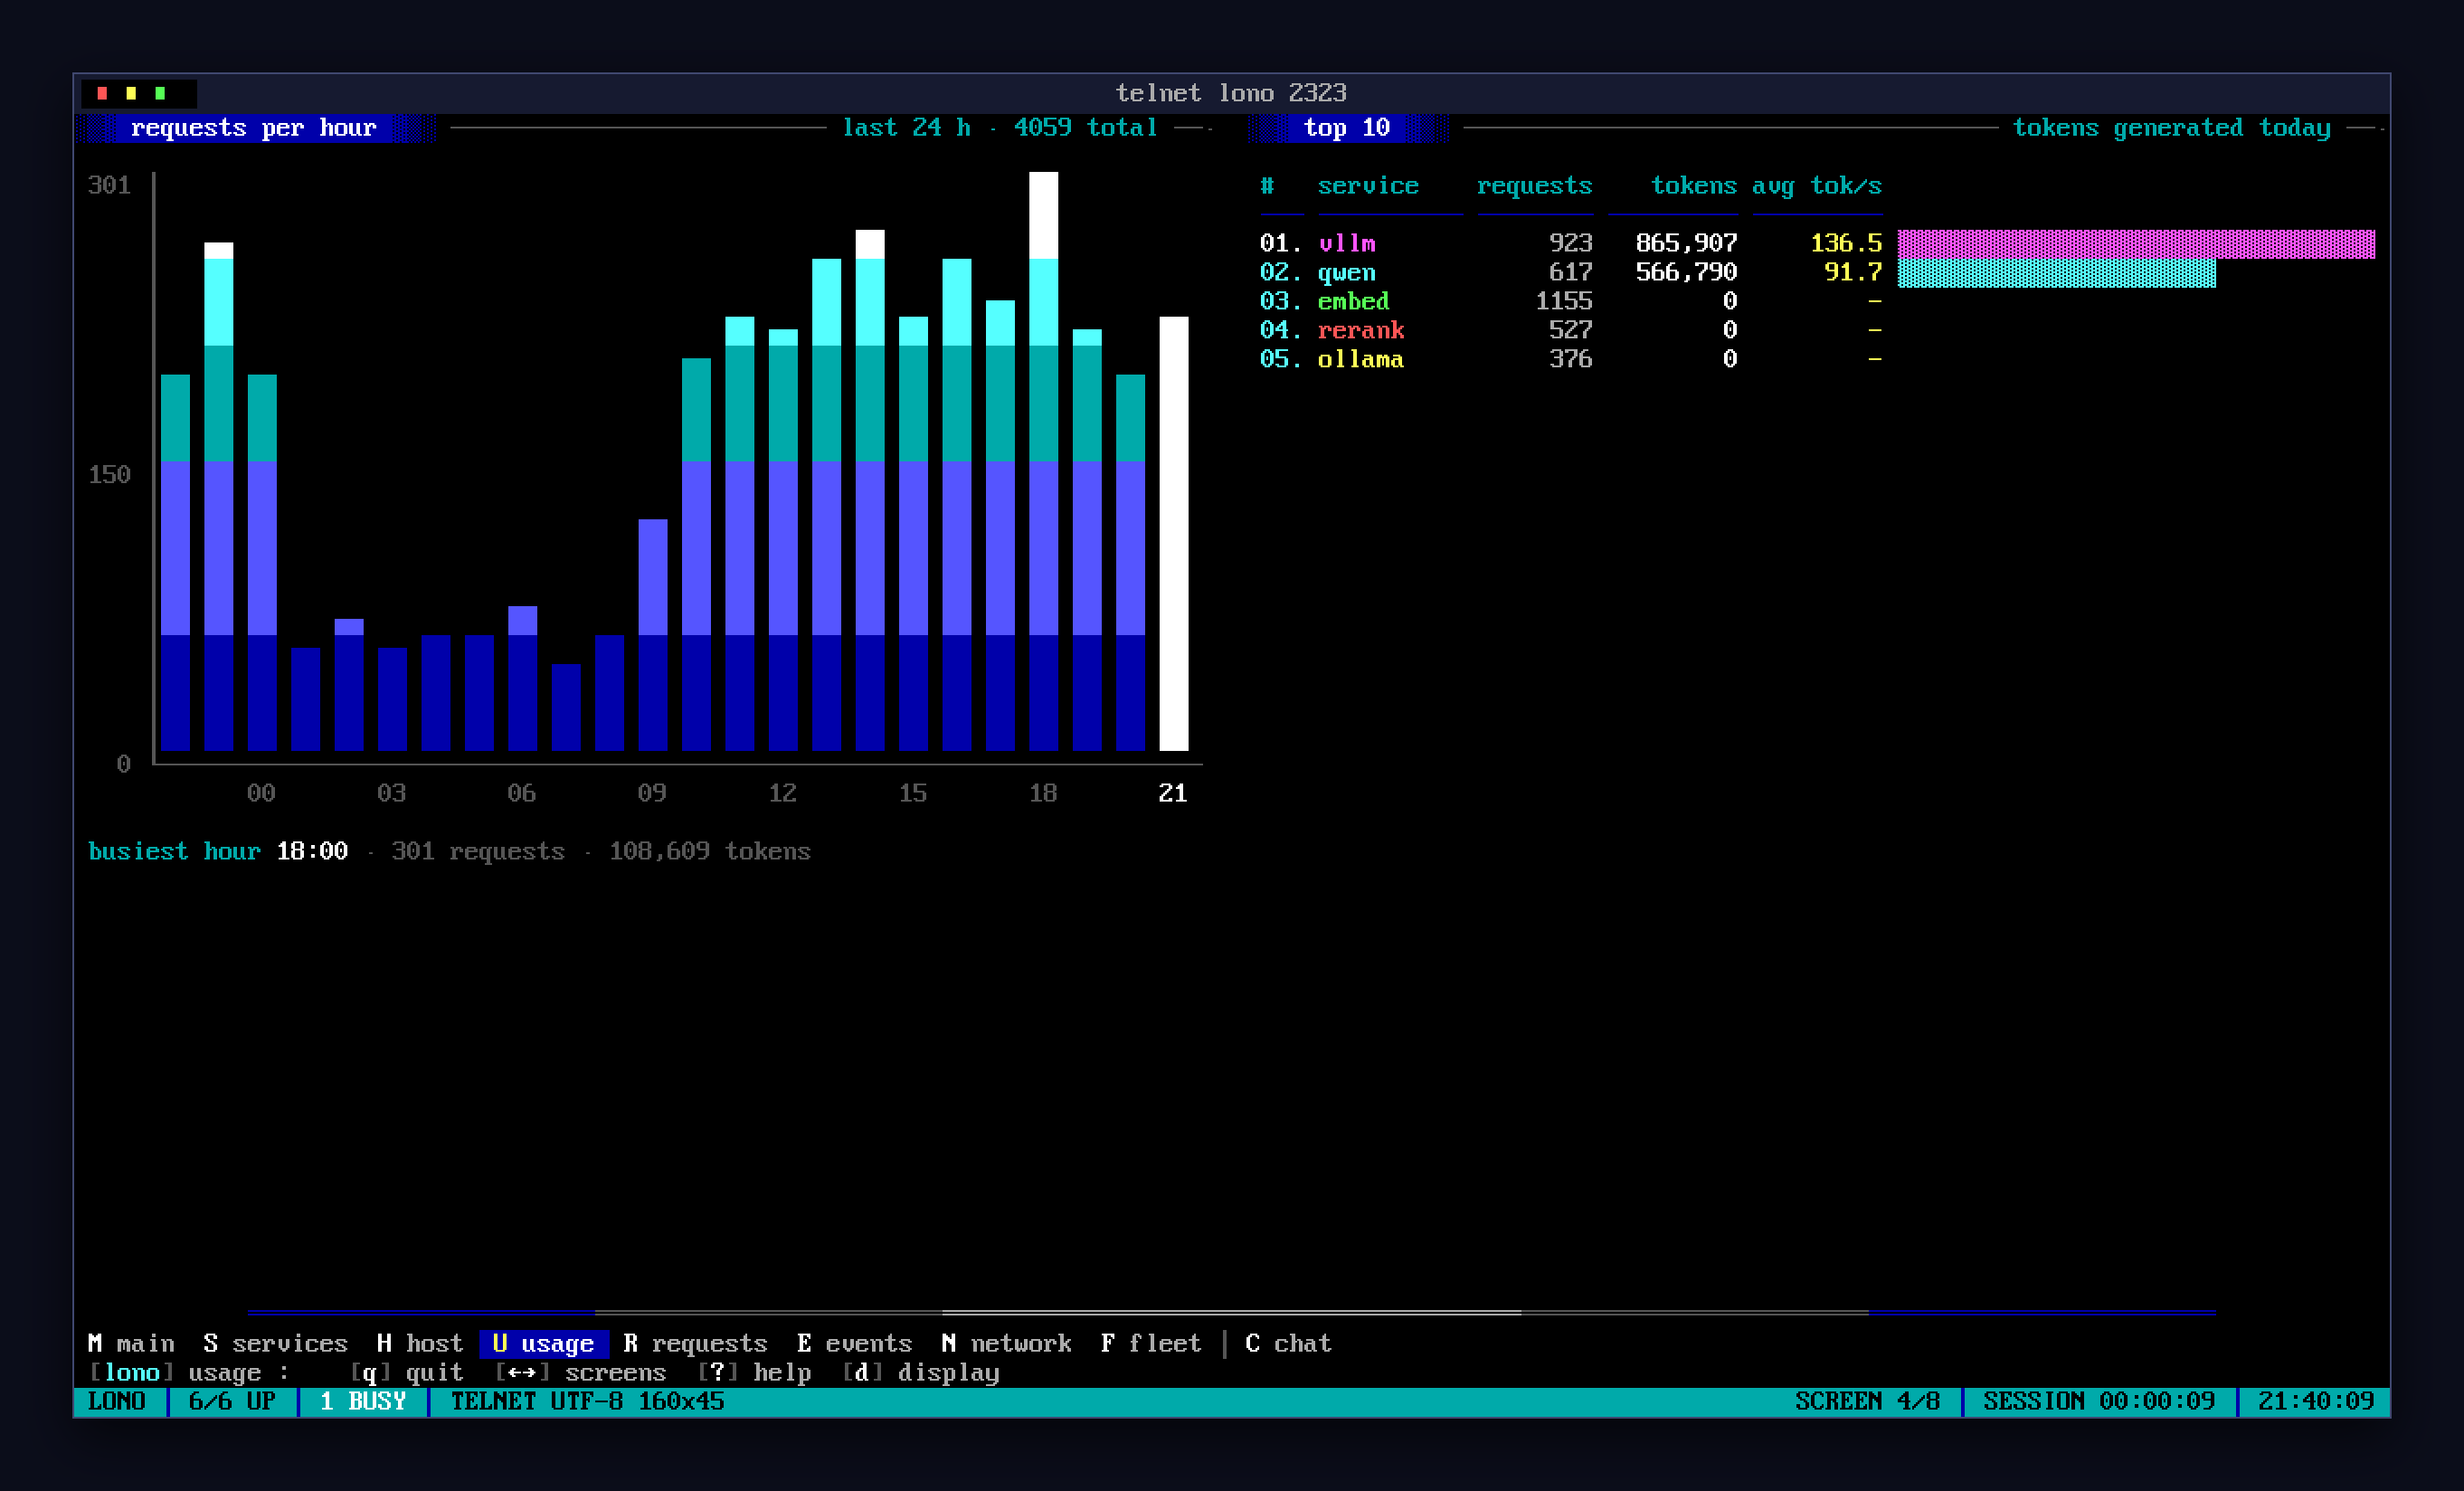The width and height of the screenshot is (2464, 1491).
Task: Open the N network screen
Action: [1006, 1343]
